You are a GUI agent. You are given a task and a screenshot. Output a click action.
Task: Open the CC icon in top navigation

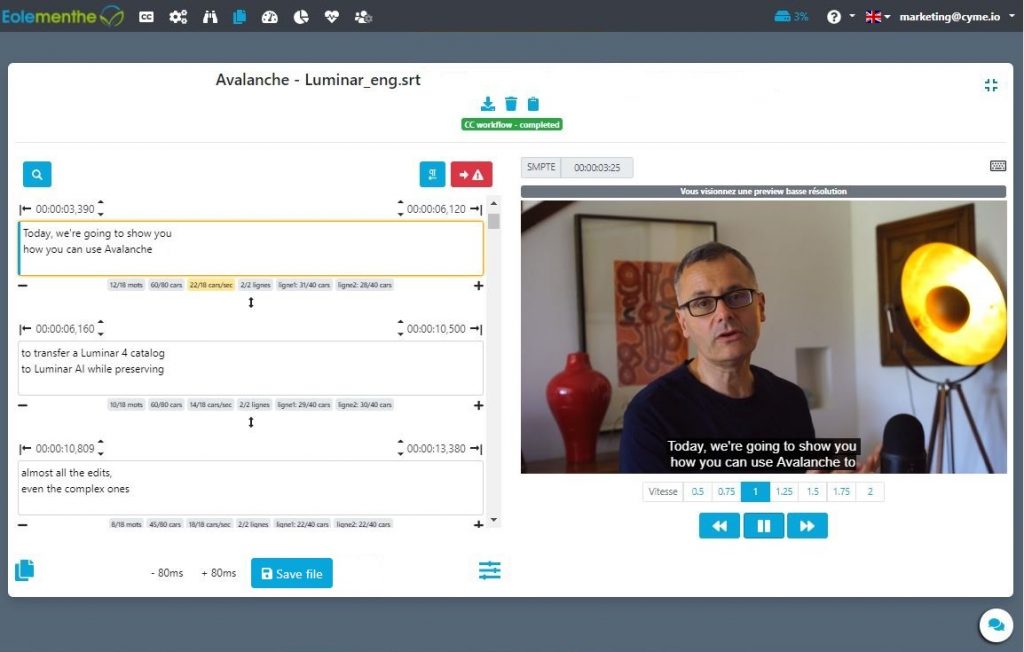point(146,17)
